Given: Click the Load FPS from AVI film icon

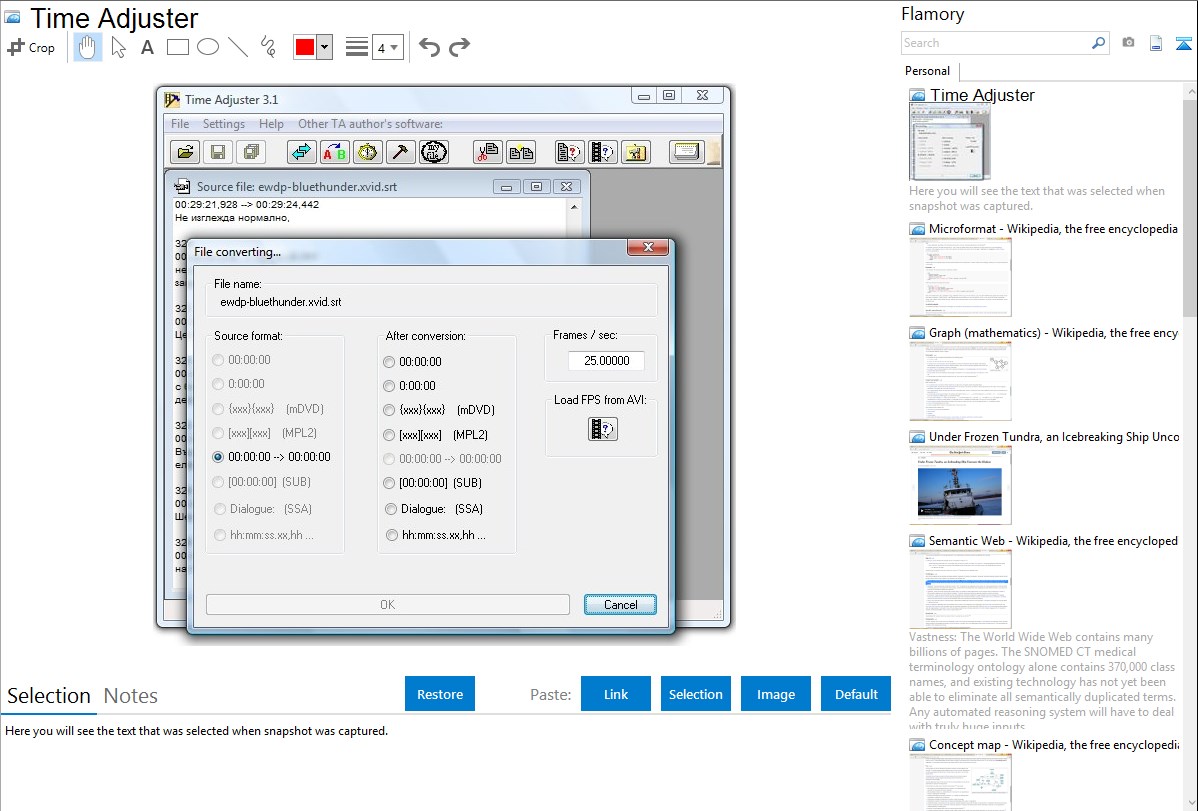Looking at the screenshot, I should tap(603, 429).
